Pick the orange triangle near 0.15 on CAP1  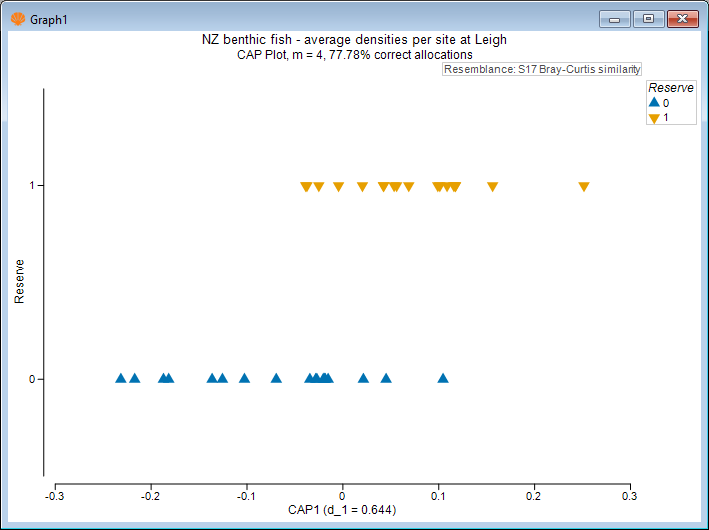tap(492, 187)
